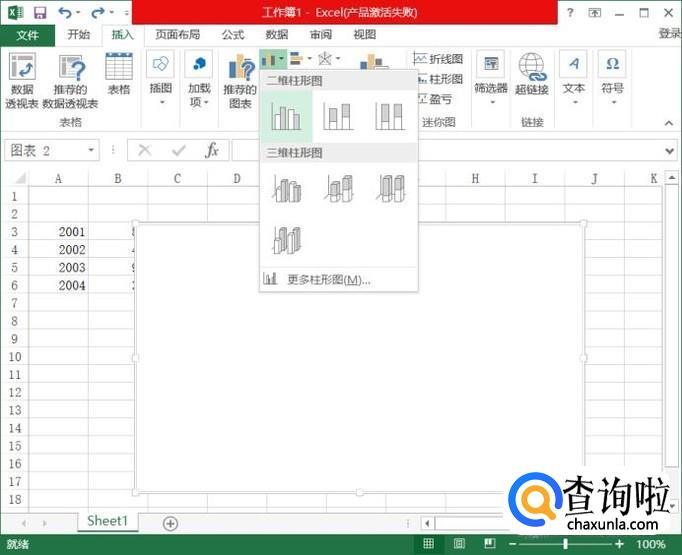Collapse the ribbon with the arrow

[669, 124]
